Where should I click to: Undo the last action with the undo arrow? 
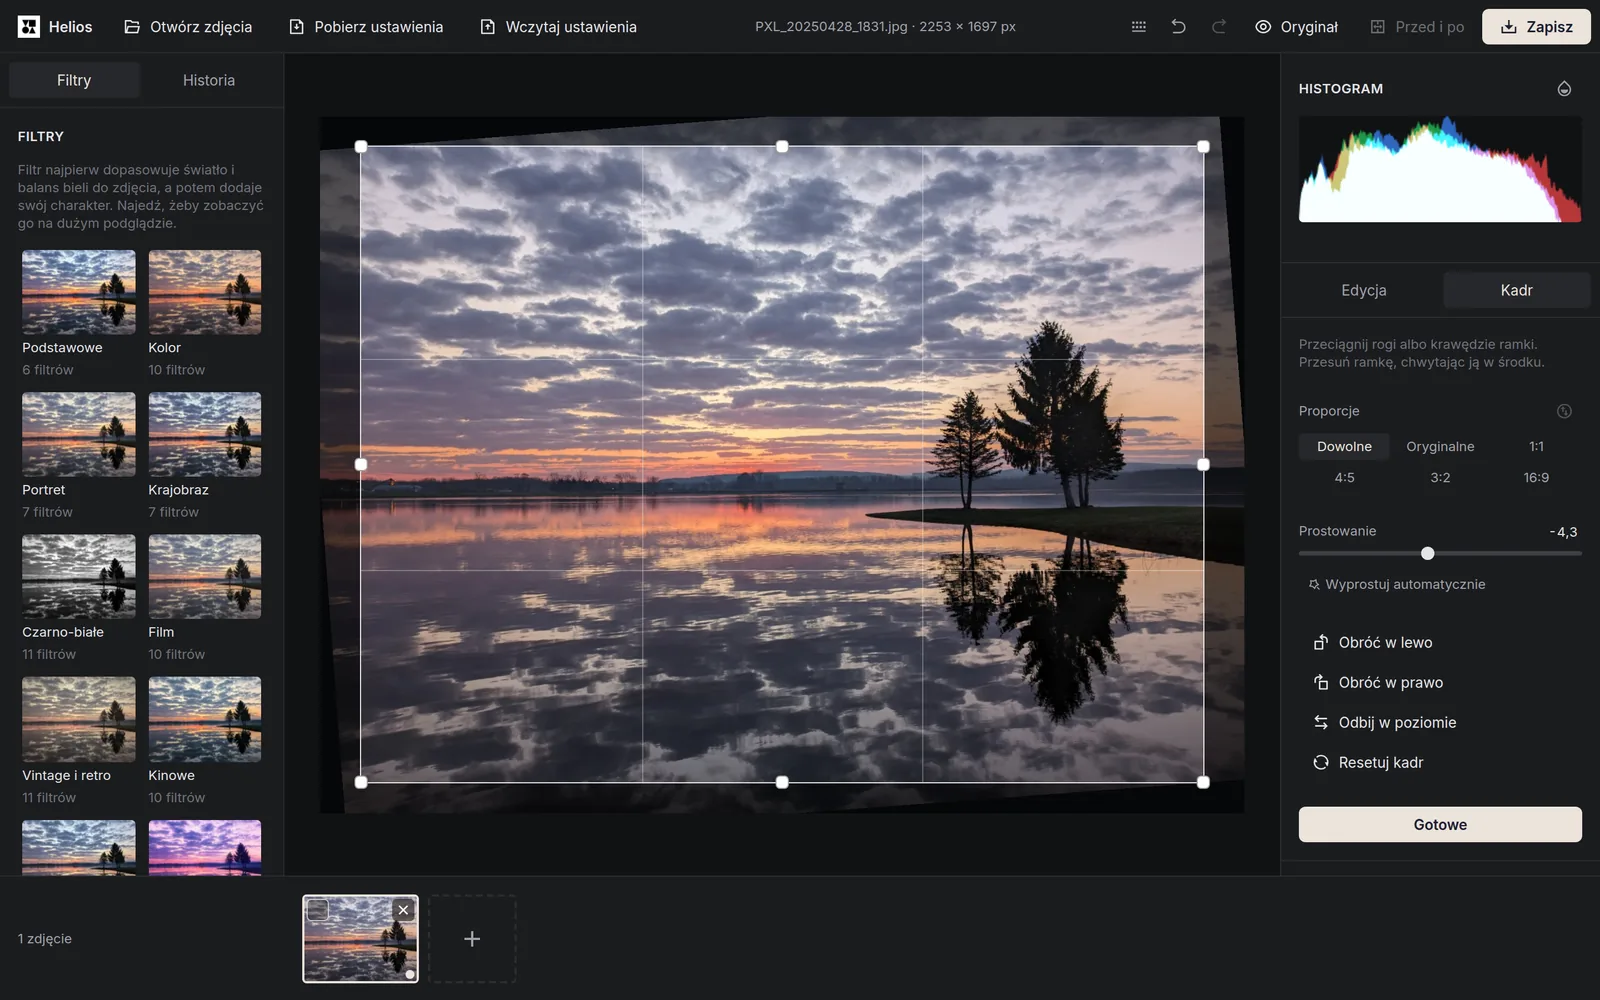click(1178, 27)
